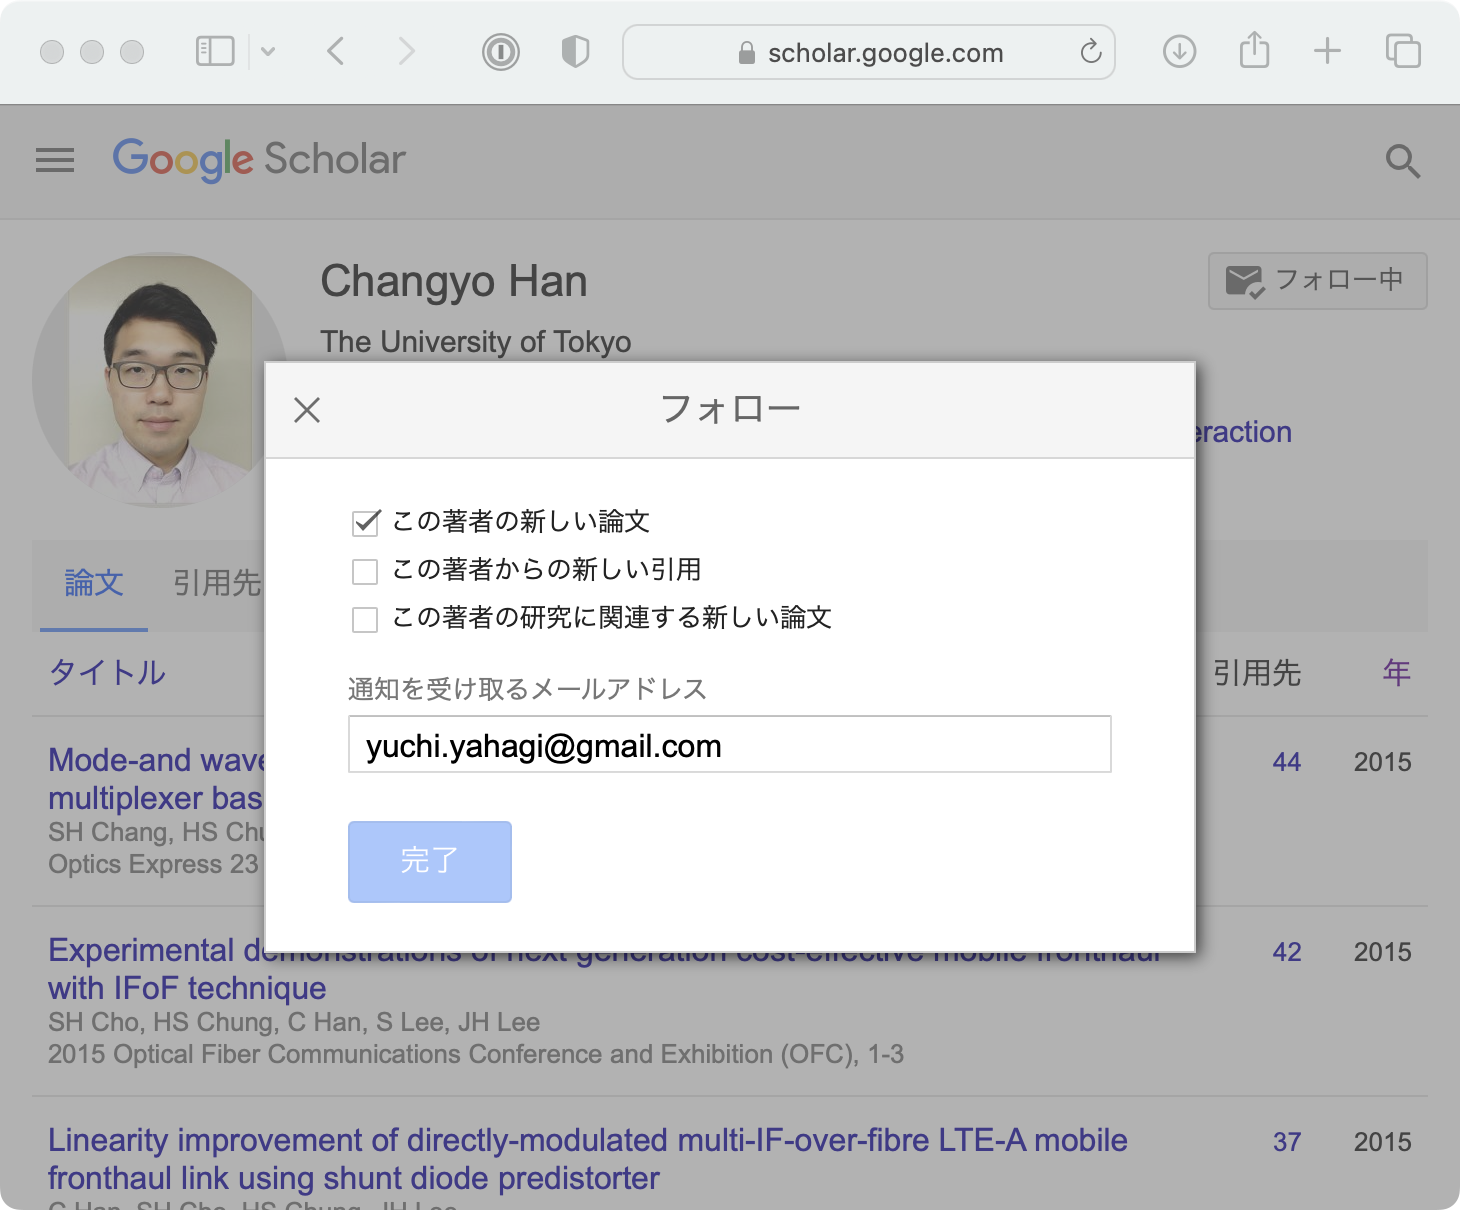Open the IFoF technique article link
Viewport: 1460px width, 1210px height.
(186, 988)
